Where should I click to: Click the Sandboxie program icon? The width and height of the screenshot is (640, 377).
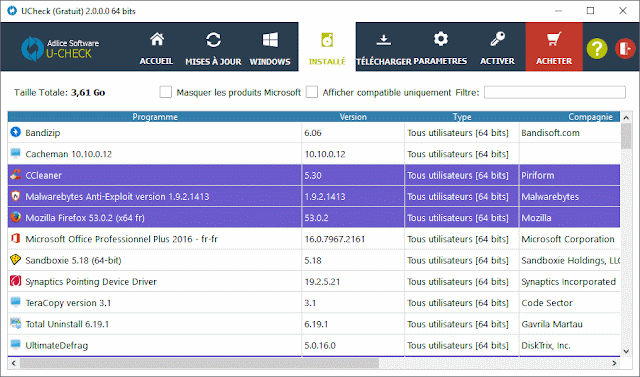pyautogui.click(x=16, y=260)
